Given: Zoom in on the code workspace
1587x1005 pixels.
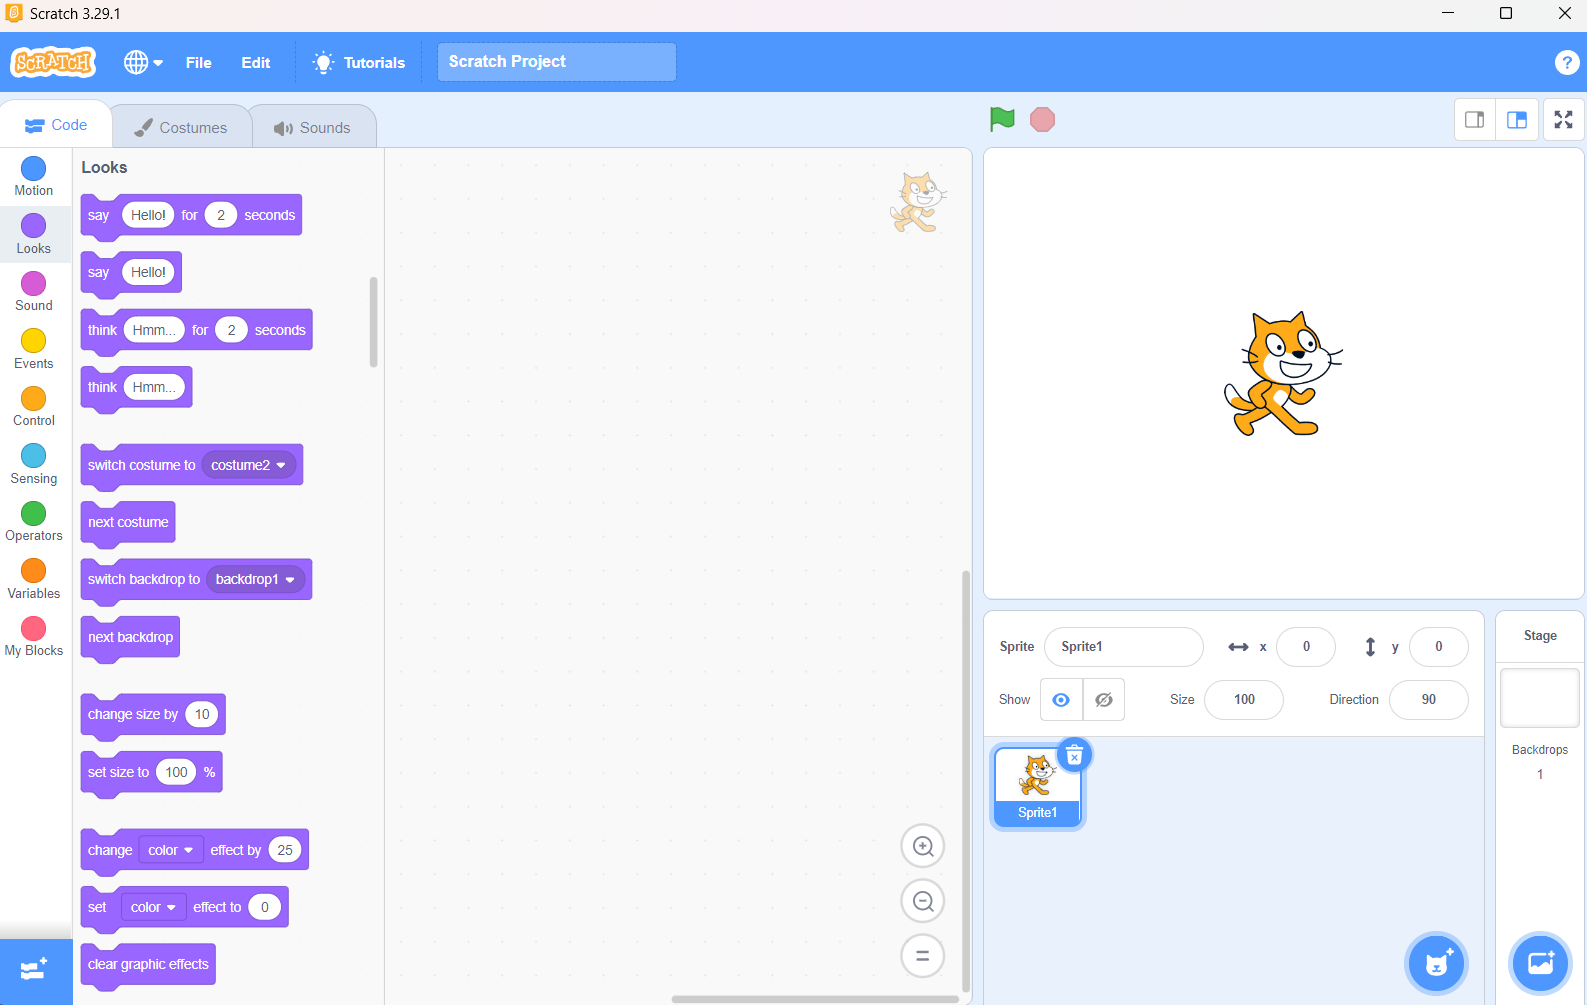Looking at the screenshot, I should [922, 847].
